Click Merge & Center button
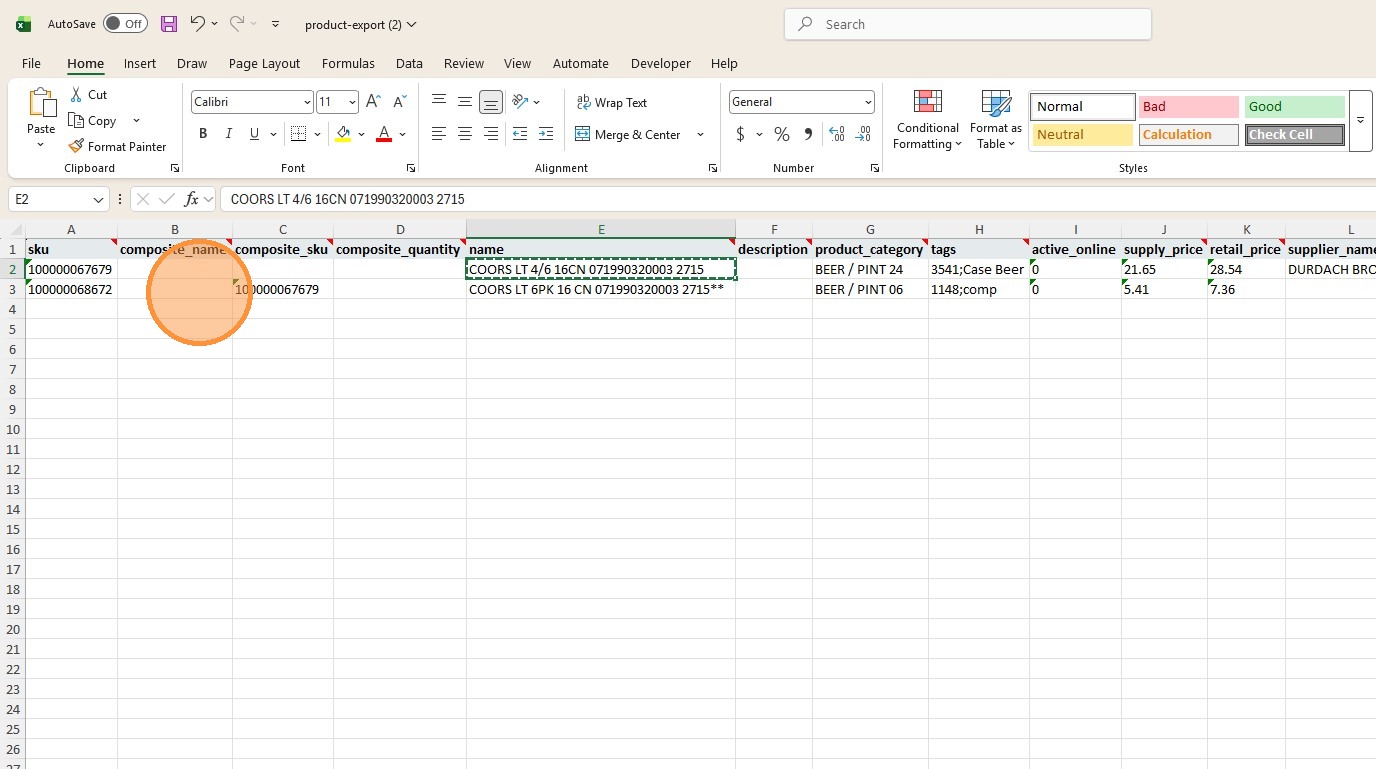The height and width of the screenshot is (769, 1376). pyautogui.click(x=629, y=134)
